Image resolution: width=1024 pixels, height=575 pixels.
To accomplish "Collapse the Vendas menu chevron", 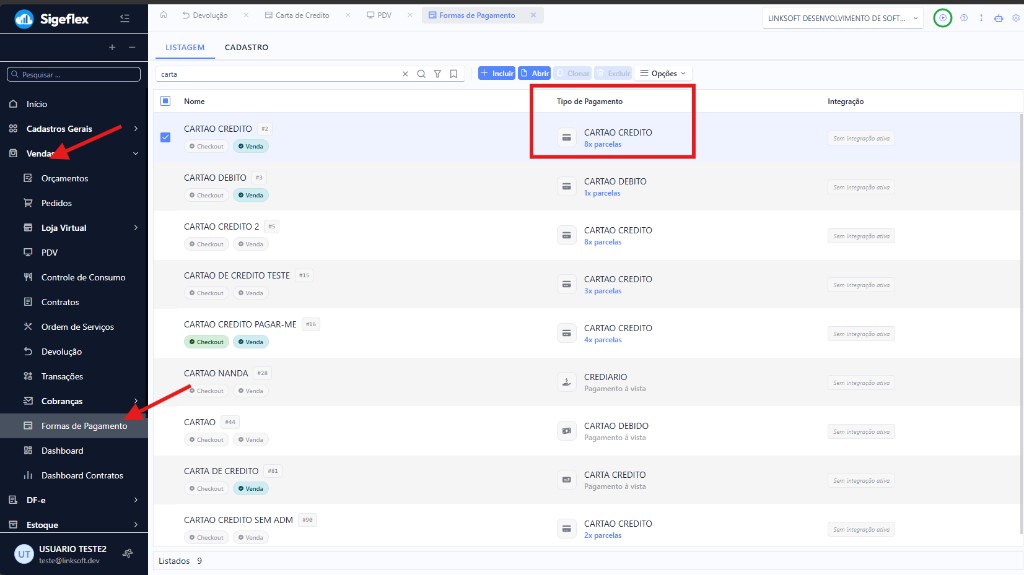I will click(x=136, y=154).
